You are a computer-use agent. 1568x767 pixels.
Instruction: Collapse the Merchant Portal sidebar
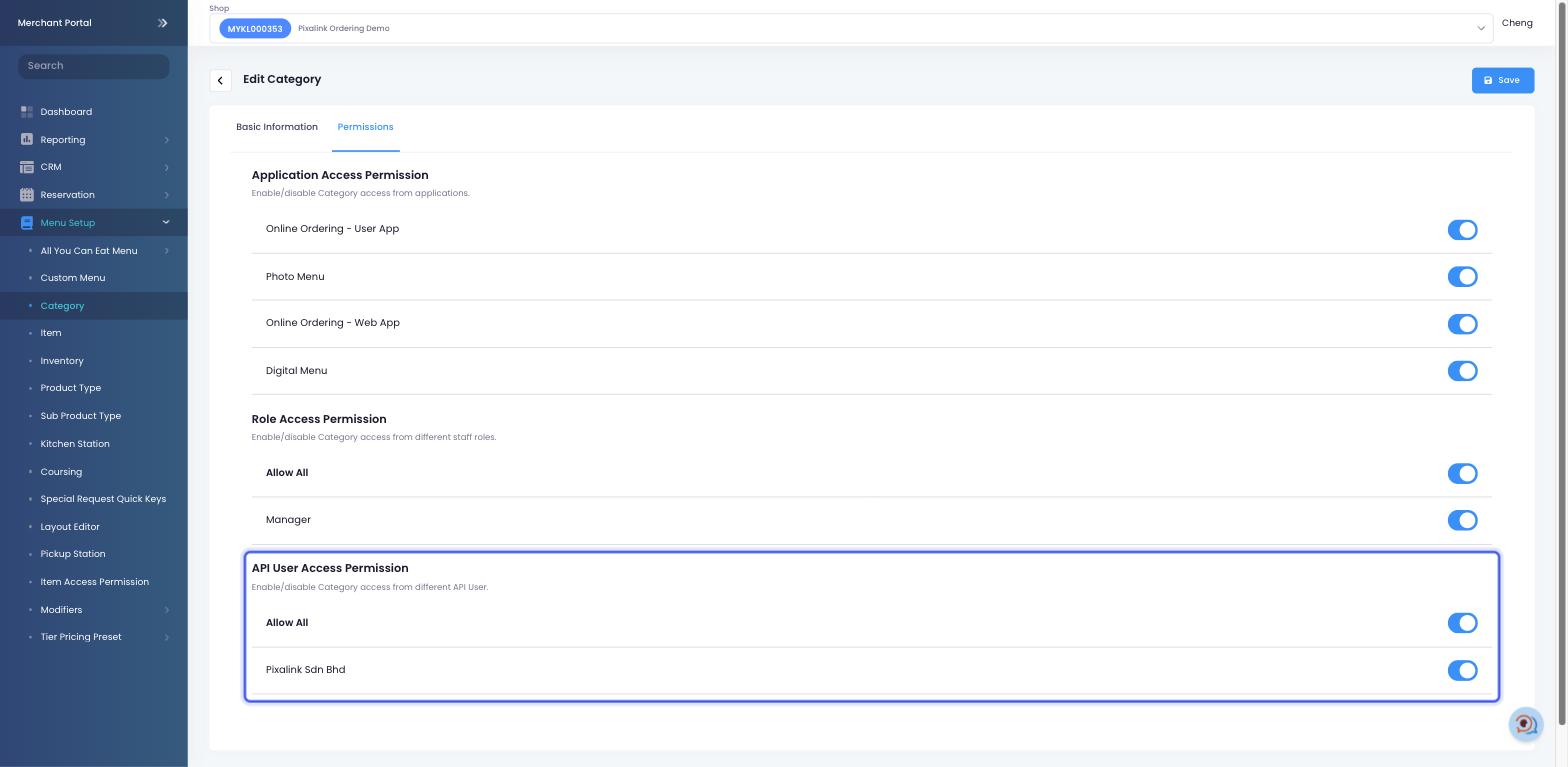tap(163, 23)
